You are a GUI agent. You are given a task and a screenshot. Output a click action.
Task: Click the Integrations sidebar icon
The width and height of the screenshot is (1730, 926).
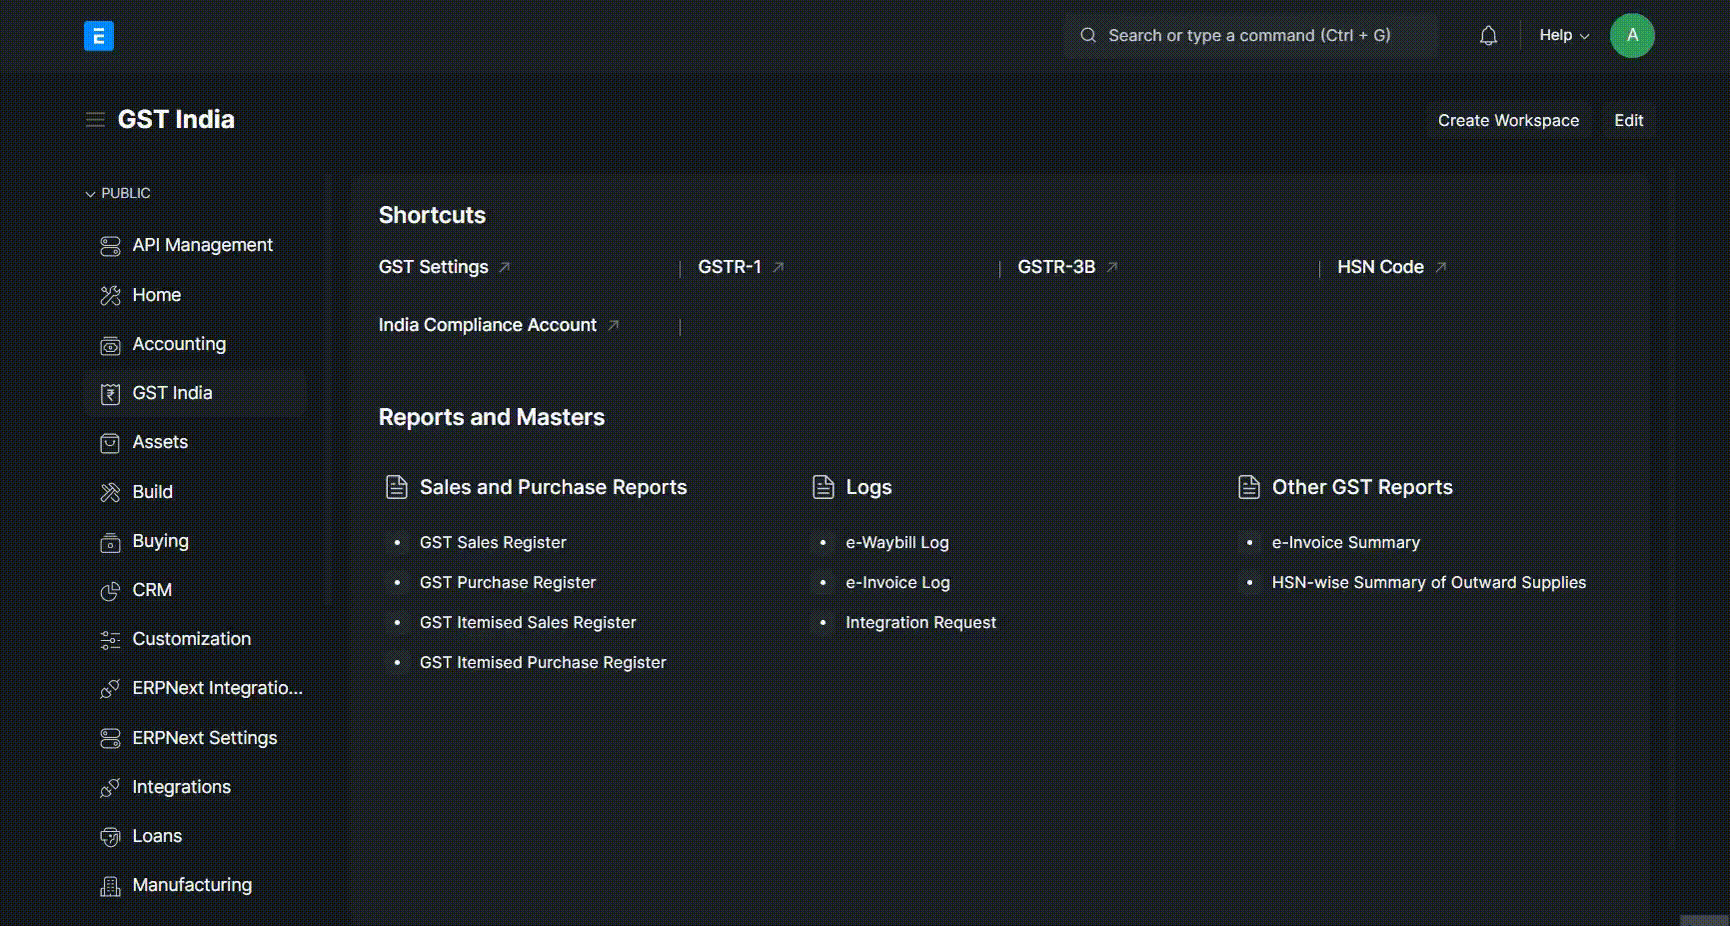click(110, 788)
